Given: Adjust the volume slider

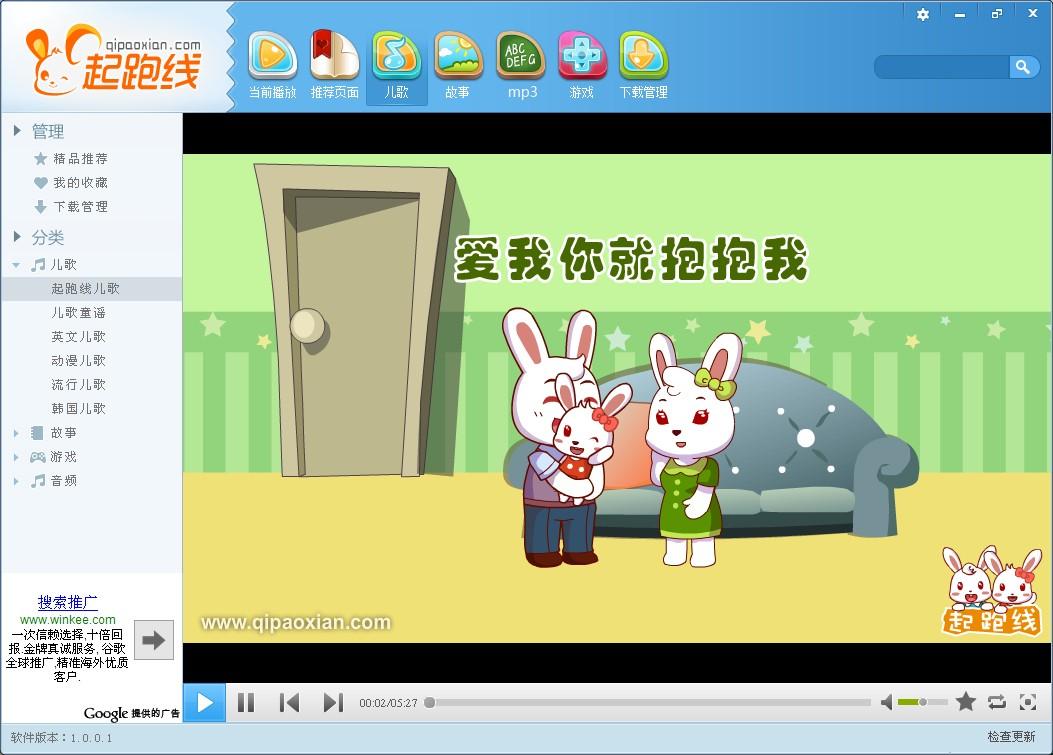Looking at the screenshot, I should (923, 703).
